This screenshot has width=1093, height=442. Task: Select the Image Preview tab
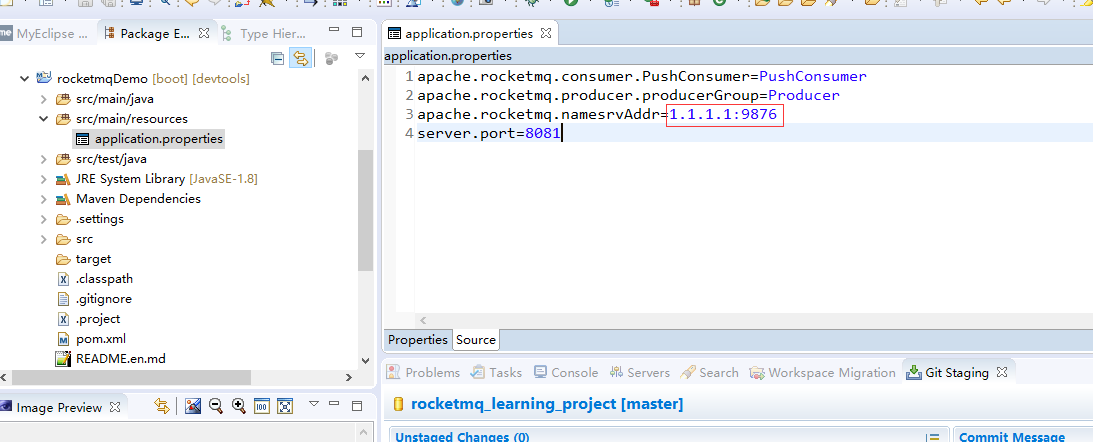[59, 407]
